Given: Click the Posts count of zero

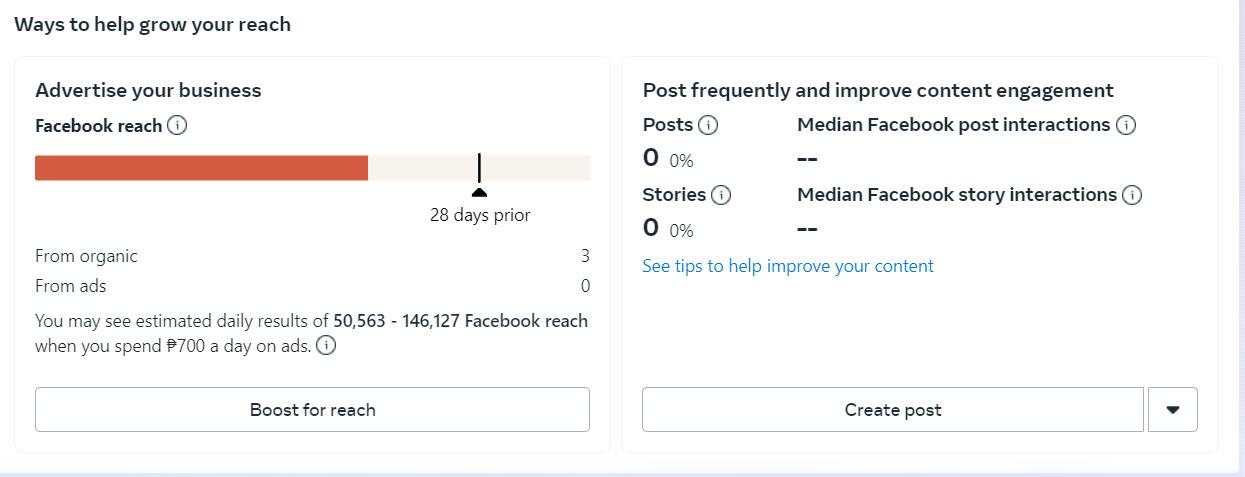Looking at the screenshot, I should pyautogui.click(x=651, y=158).
